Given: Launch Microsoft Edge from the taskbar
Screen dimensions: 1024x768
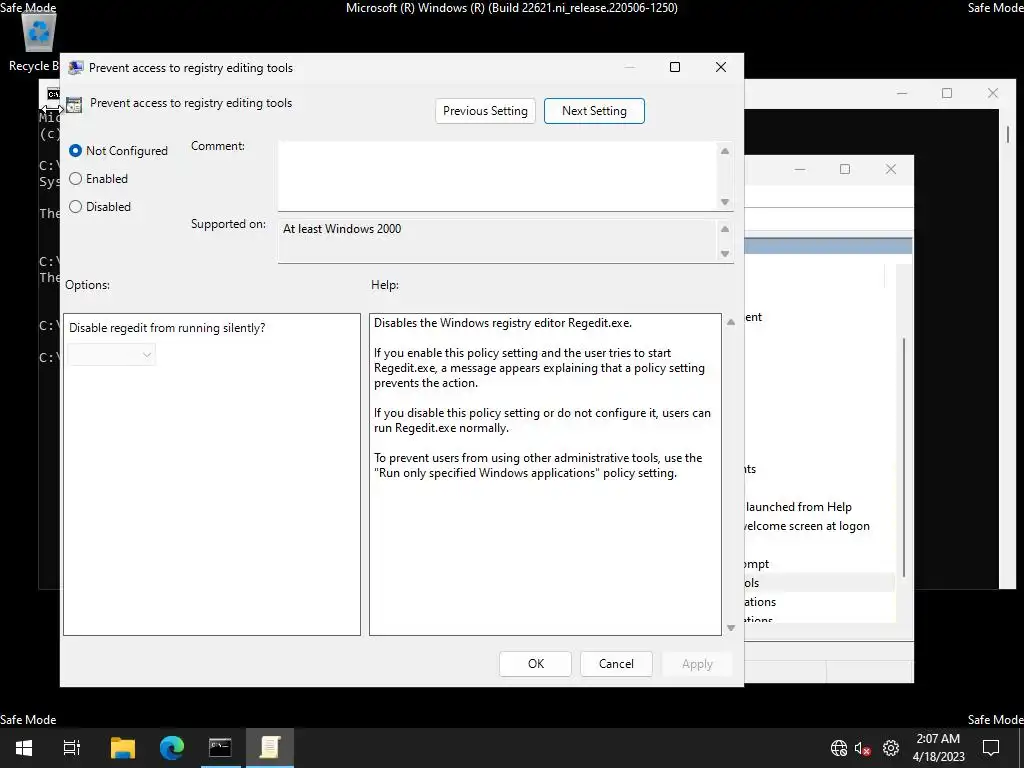Looking at the screenshot, I should [x=172, y=747].
